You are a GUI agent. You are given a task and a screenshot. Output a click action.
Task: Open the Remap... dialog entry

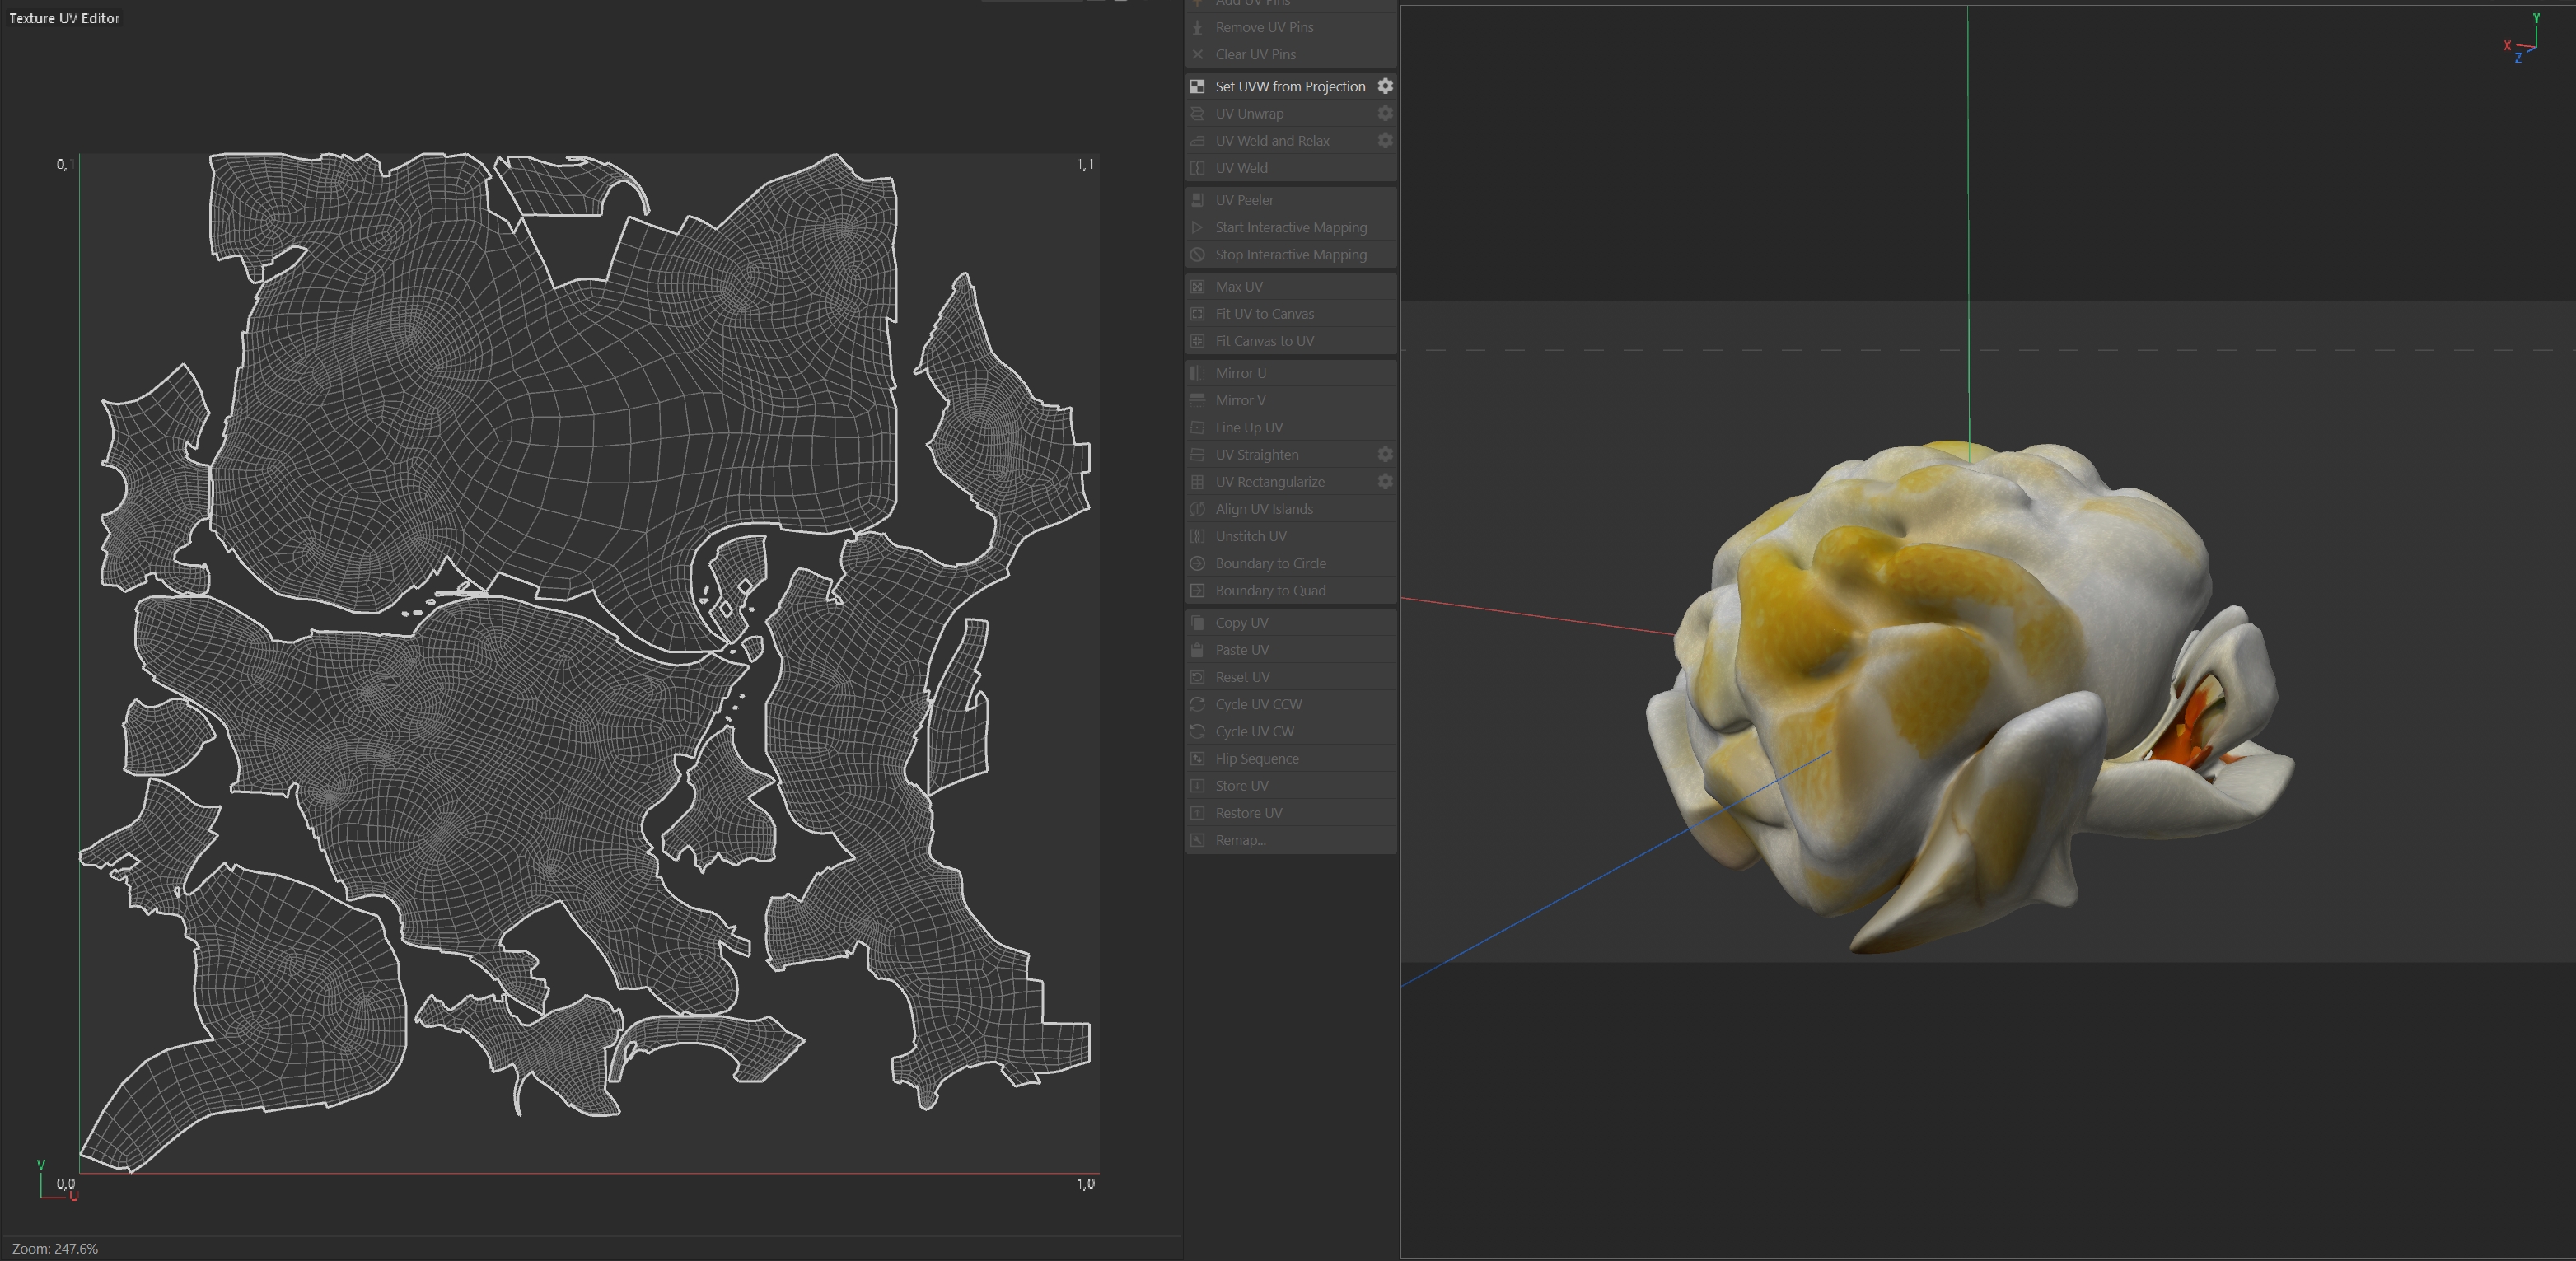pos(1240,840)
